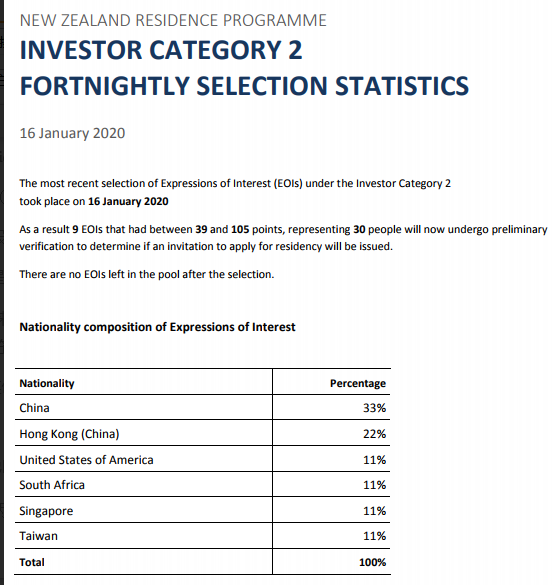Click the 22% value for Hong Kong
553x585 pixels.
[x=375, y=434]
